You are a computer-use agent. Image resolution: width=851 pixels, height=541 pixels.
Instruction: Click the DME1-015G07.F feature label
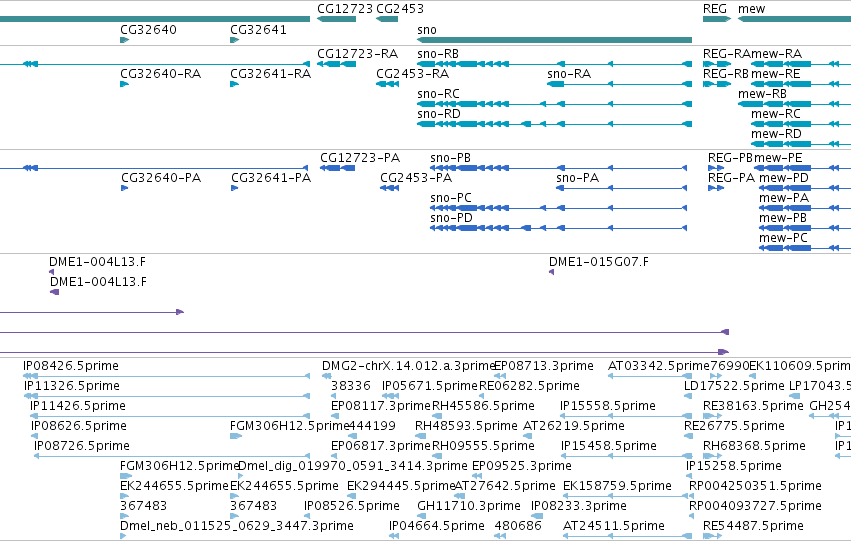pos(599,262)
